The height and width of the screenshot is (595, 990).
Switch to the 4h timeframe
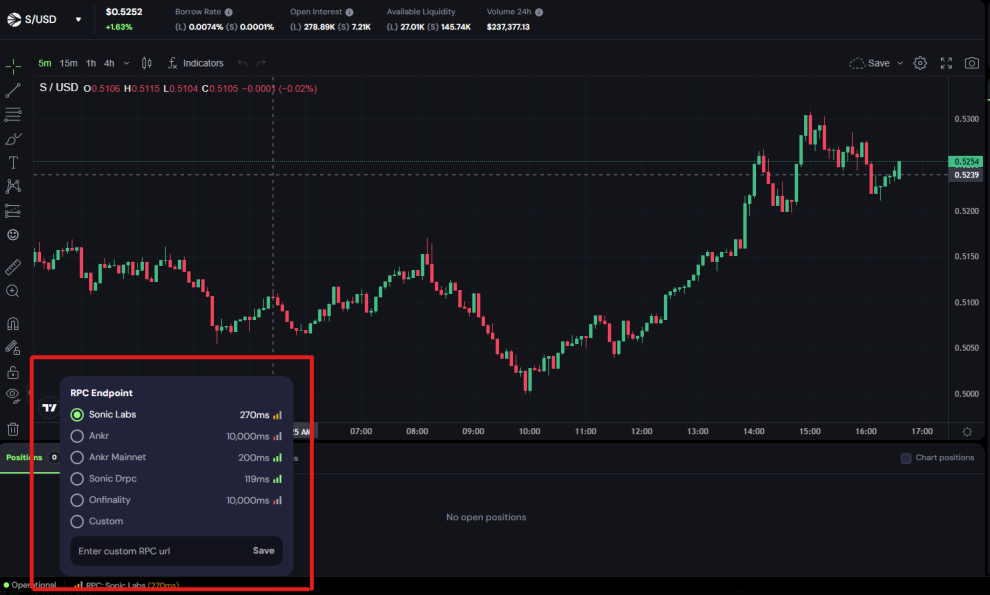[109, 63]
